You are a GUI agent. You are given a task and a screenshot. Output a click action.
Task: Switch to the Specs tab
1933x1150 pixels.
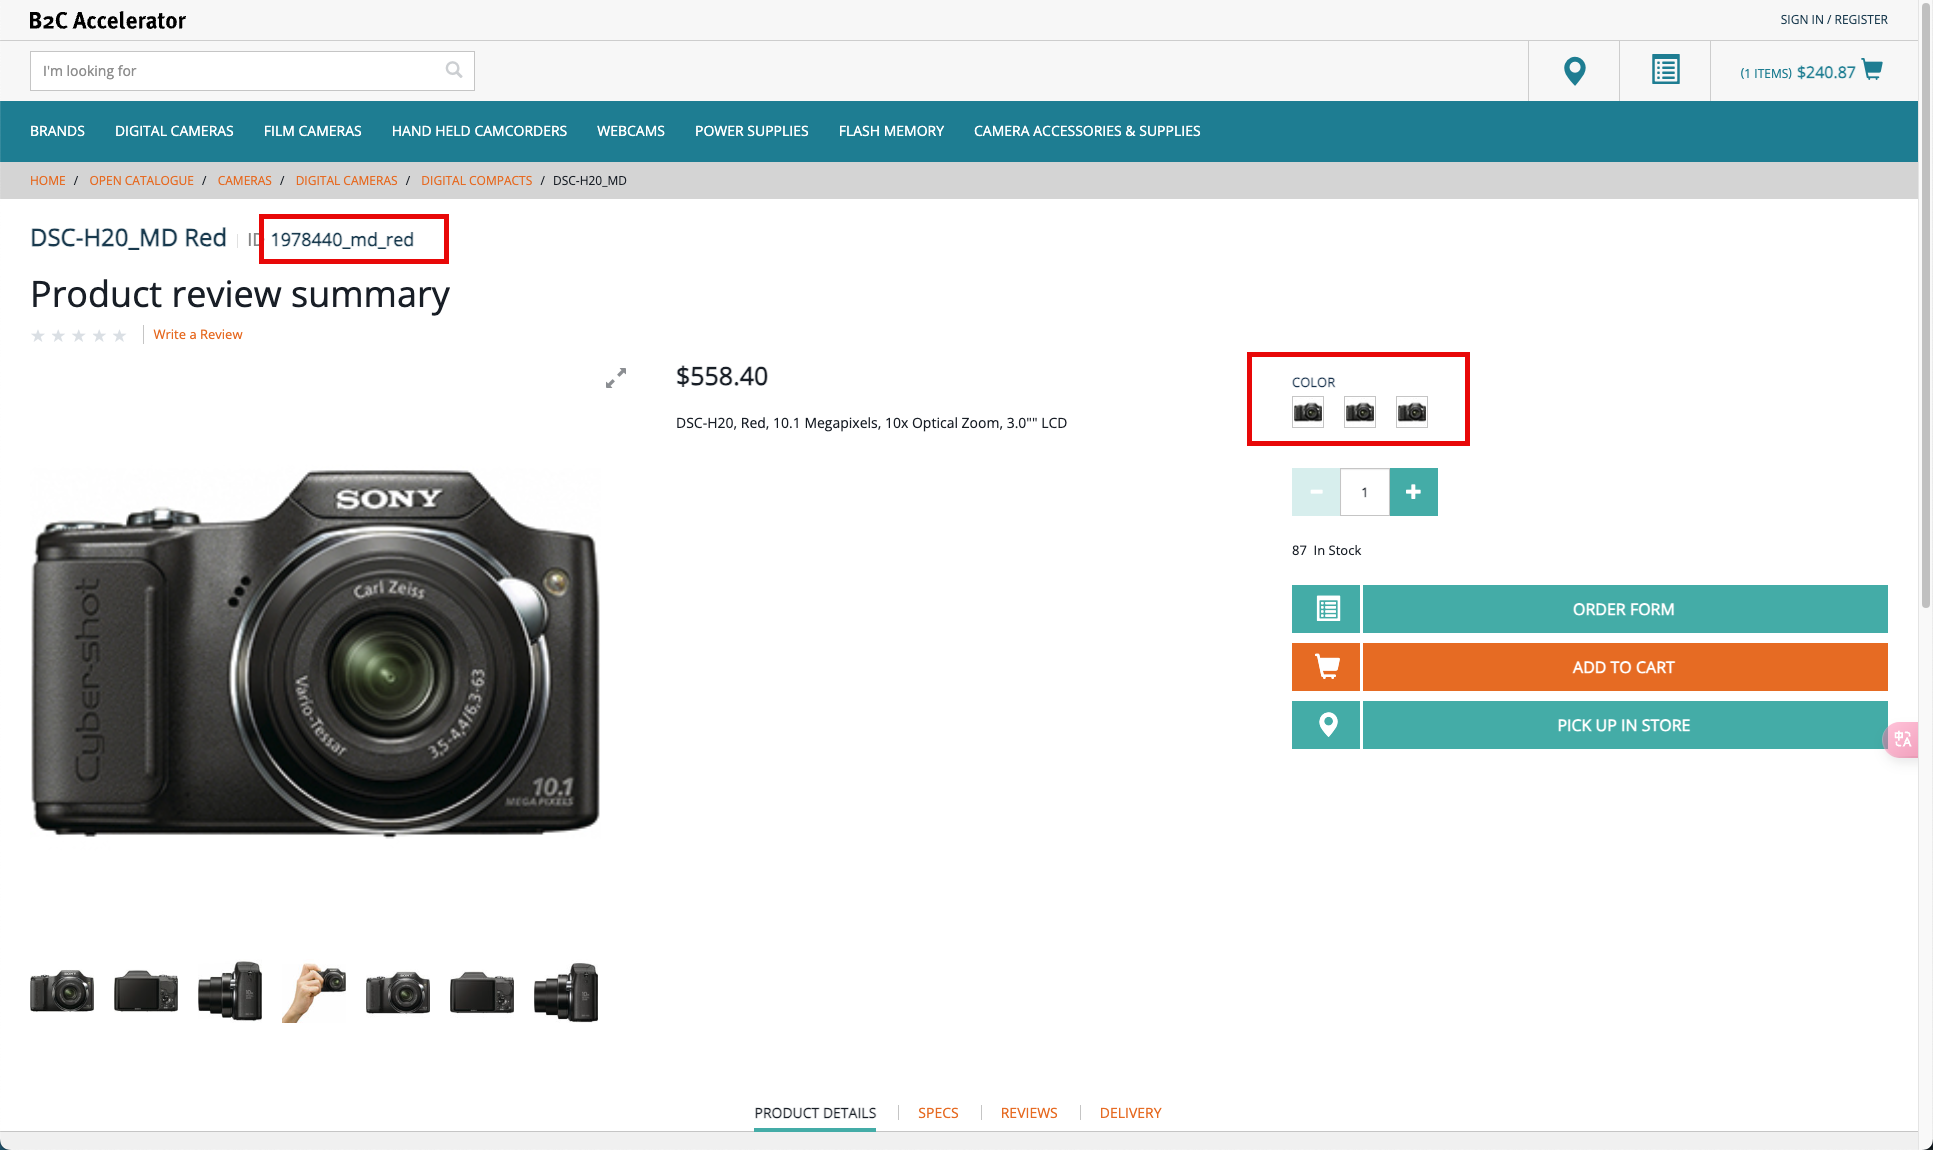[938, 1113]
